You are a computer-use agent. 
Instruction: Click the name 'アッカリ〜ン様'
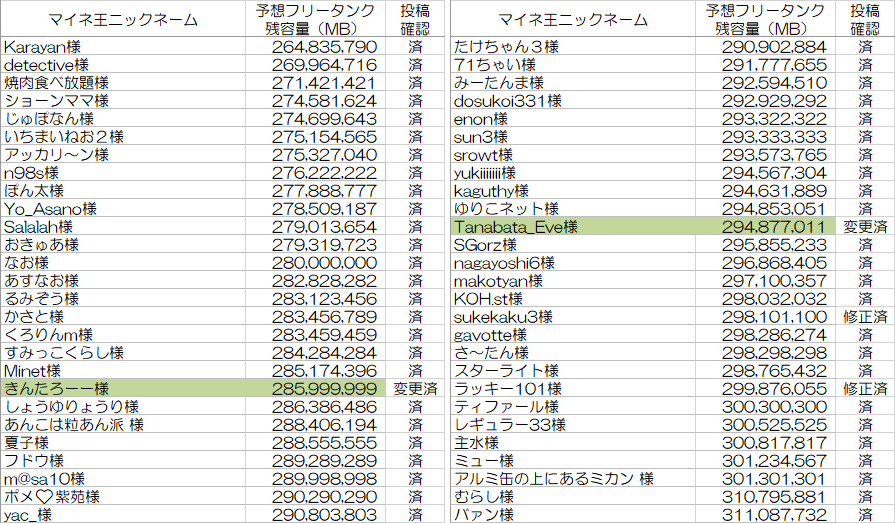coord(57,155)
